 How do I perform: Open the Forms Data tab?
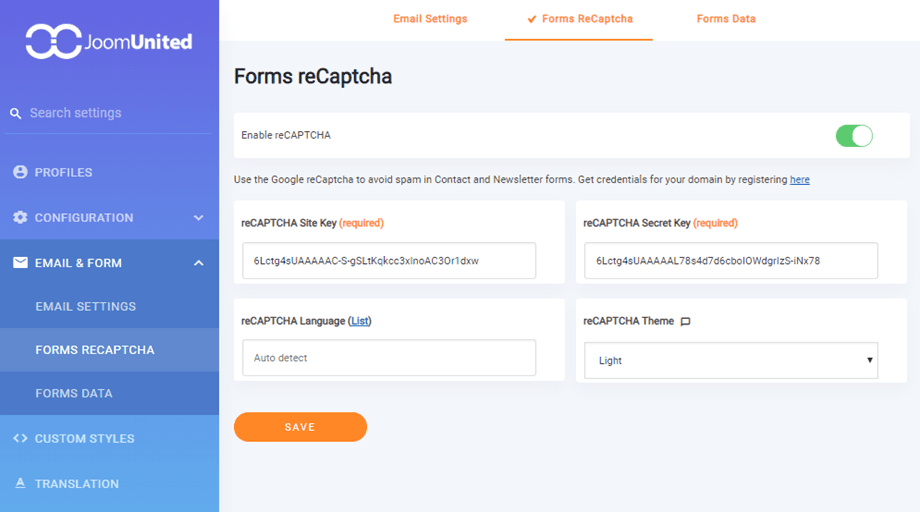tap(726, 19)
